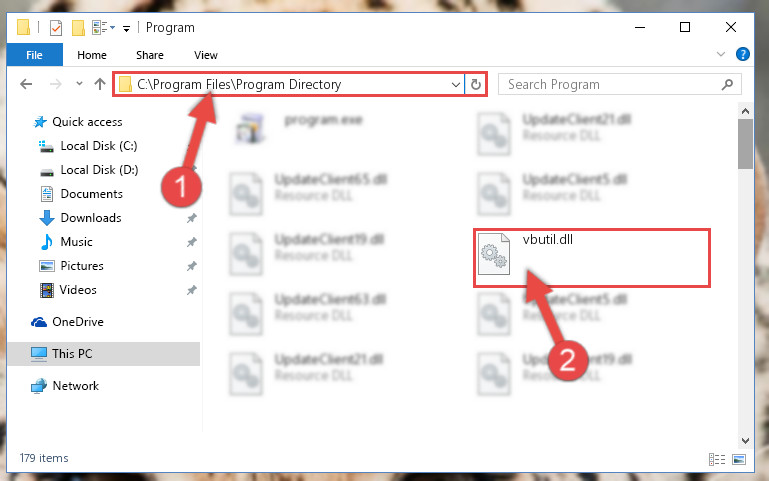Screen dimensions: 769x481
Task: Expand the ribbon with the chevron
Action: click(720, 54)
